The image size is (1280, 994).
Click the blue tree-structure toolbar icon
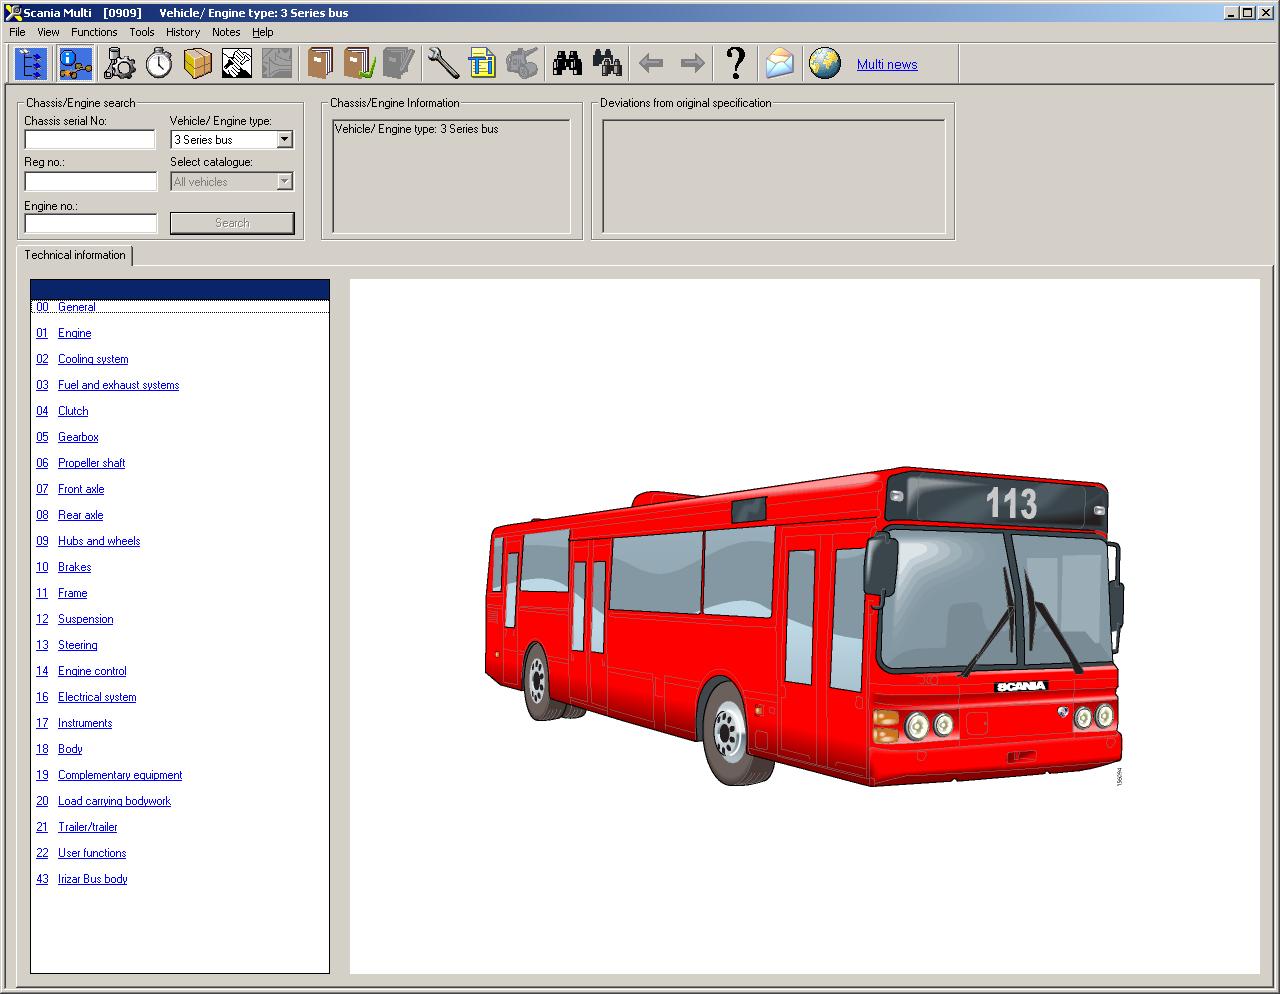31,64
